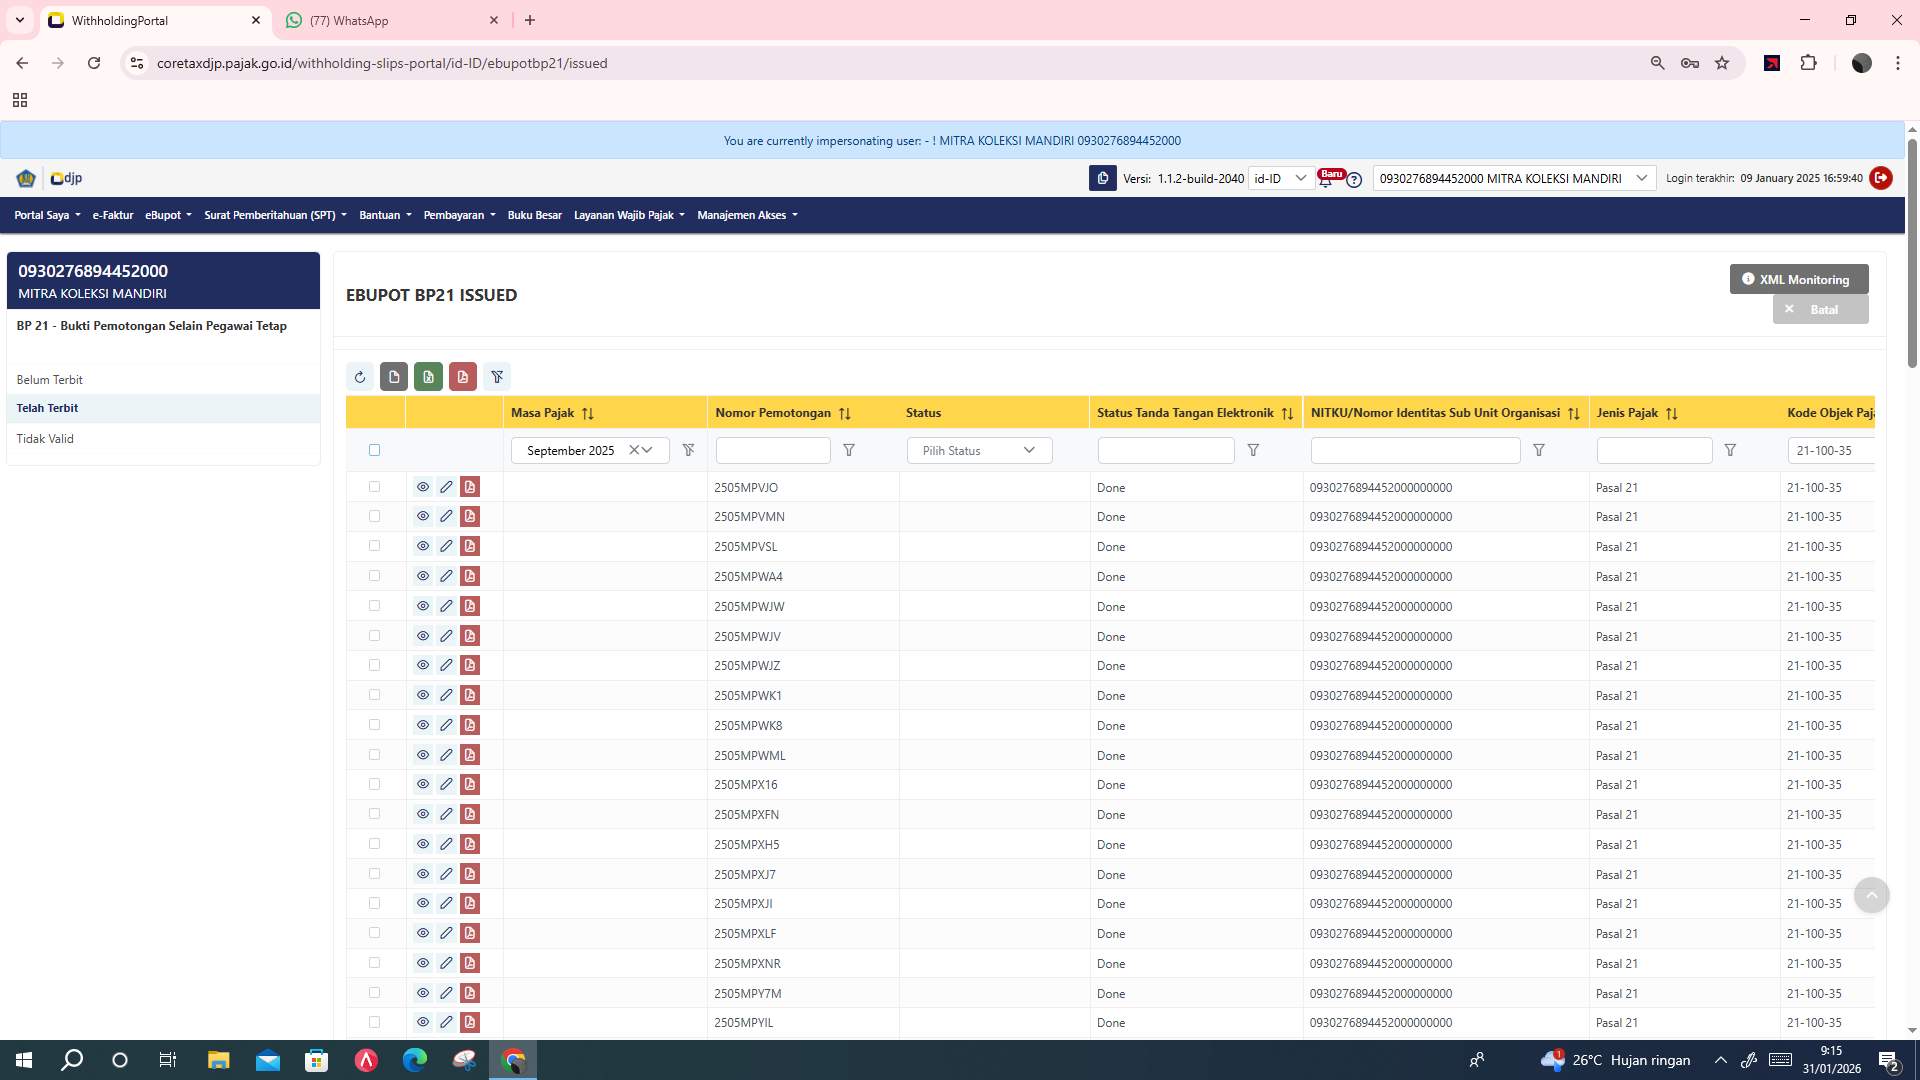Open the Pilih Status dropdown
Viewport: 1920px width, 1080px height.
[978, 450]
